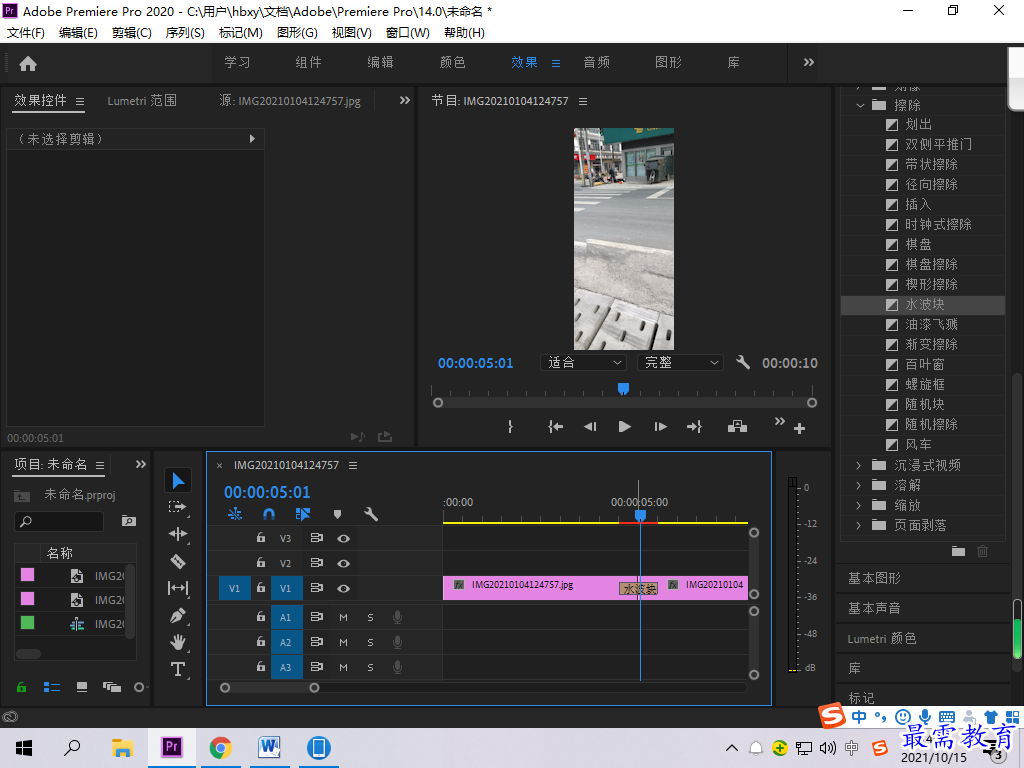Show more workspaces overflow chevron

click(808, 62)
